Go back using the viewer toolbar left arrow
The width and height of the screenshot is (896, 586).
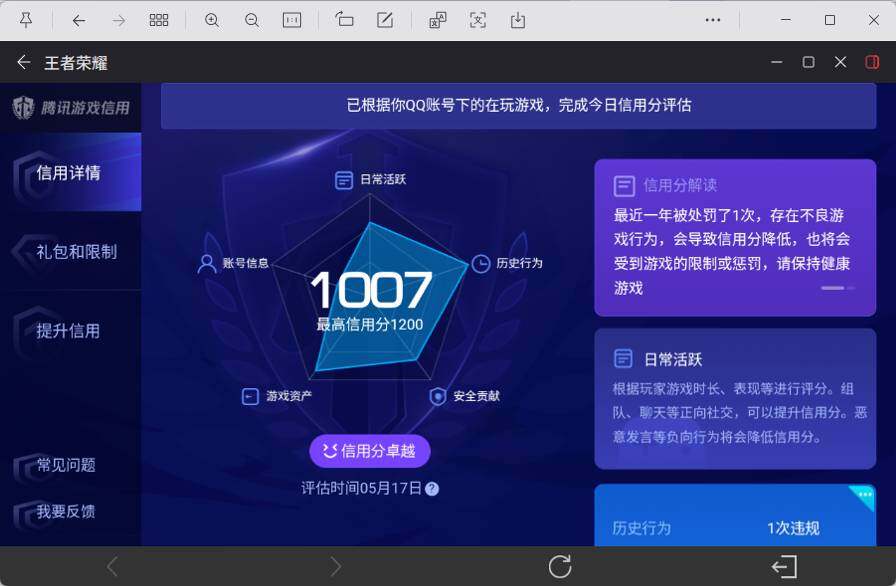pyautogui.click(x=79, y=21)
